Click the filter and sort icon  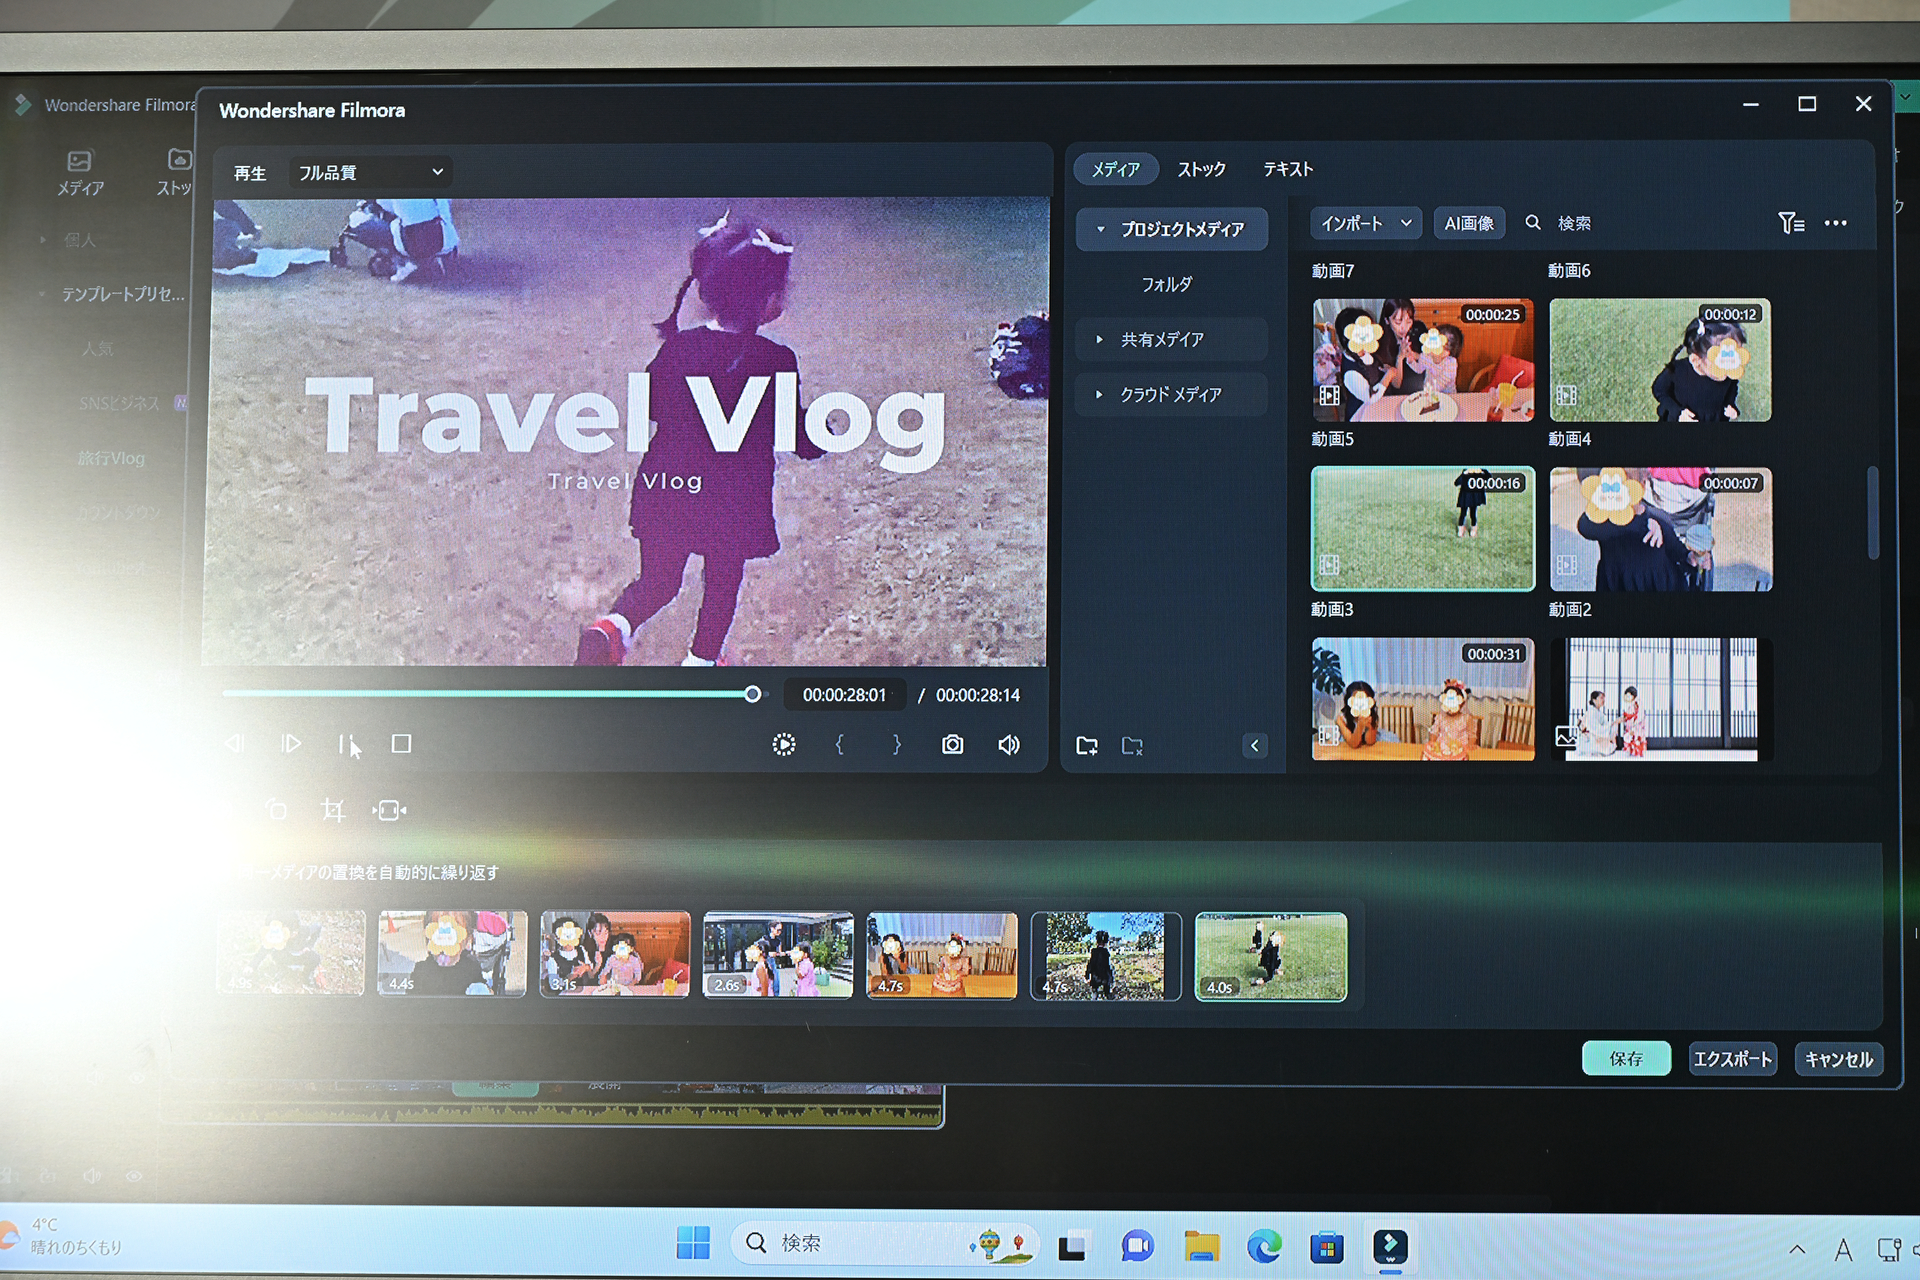point(1790,223)
